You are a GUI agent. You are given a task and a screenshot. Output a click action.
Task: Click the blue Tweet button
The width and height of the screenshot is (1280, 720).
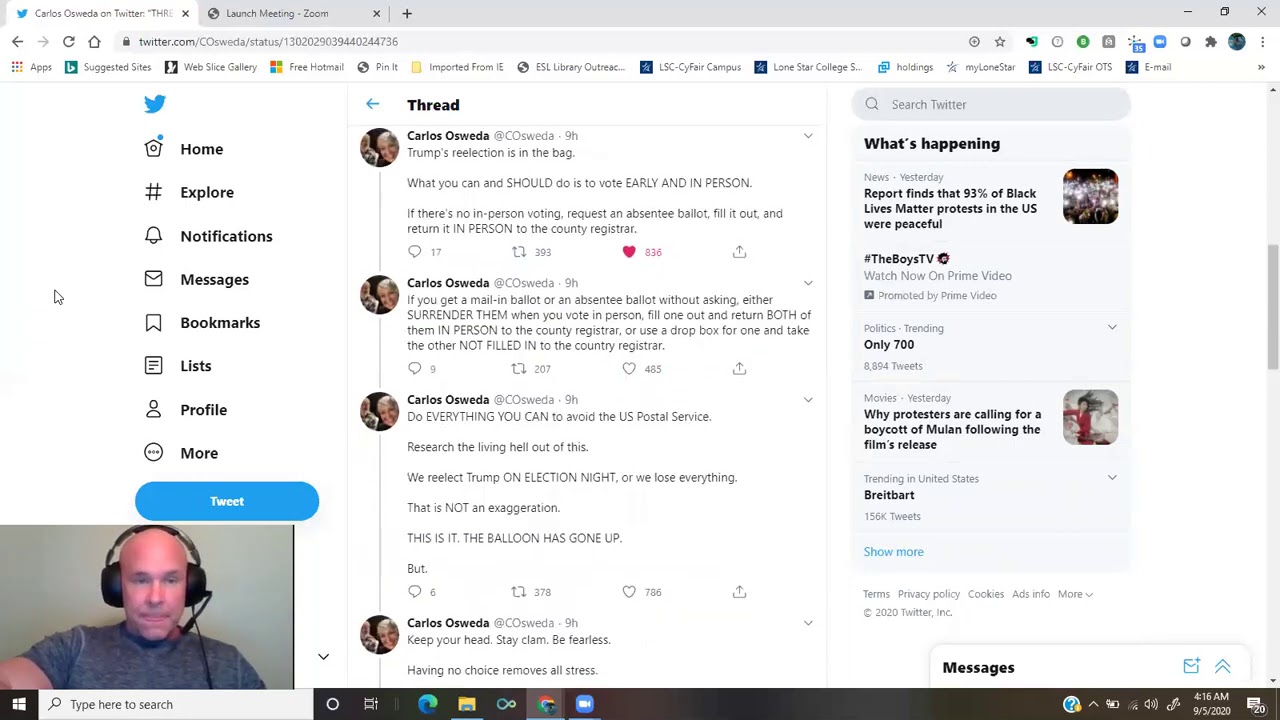click(x=227, y=501)
